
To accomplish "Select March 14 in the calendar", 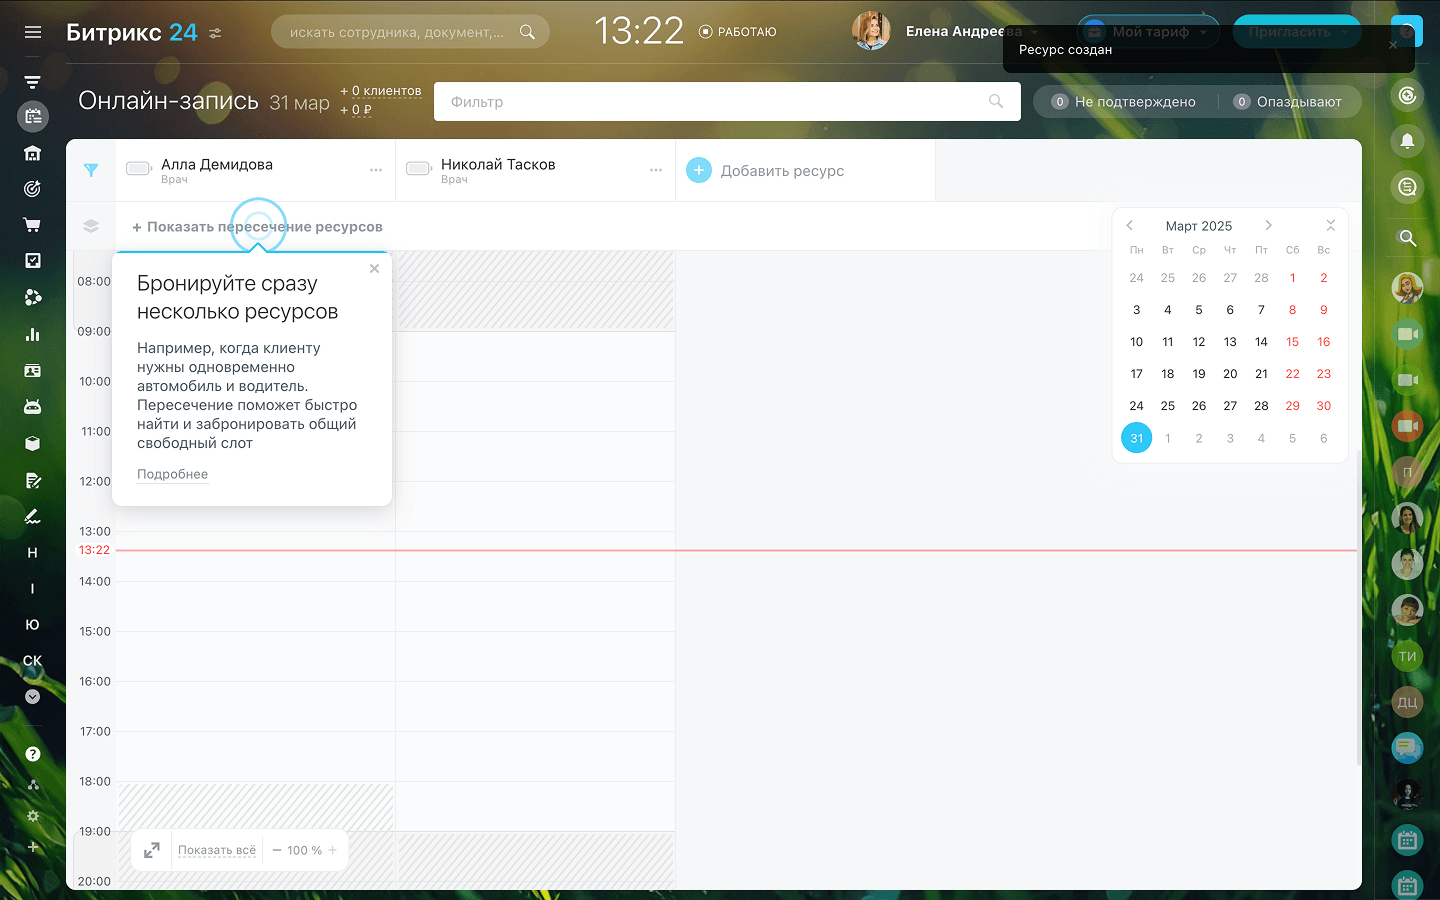I will coord(1261,342).
